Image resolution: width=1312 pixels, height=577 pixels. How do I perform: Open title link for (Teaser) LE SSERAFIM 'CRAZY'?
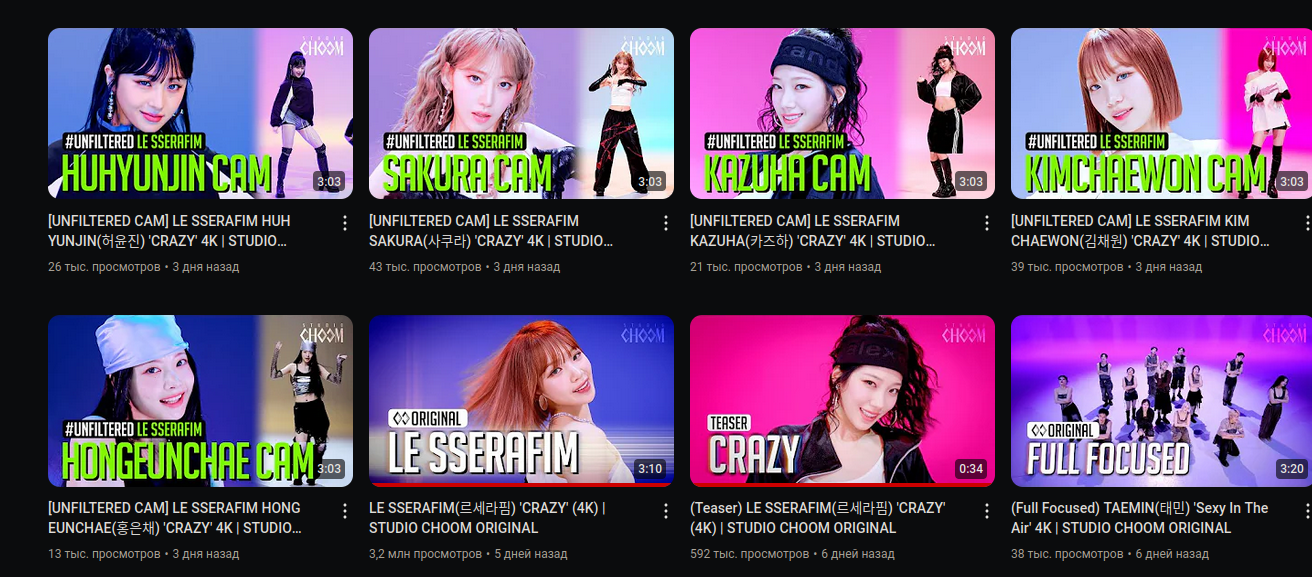(817, 518)
